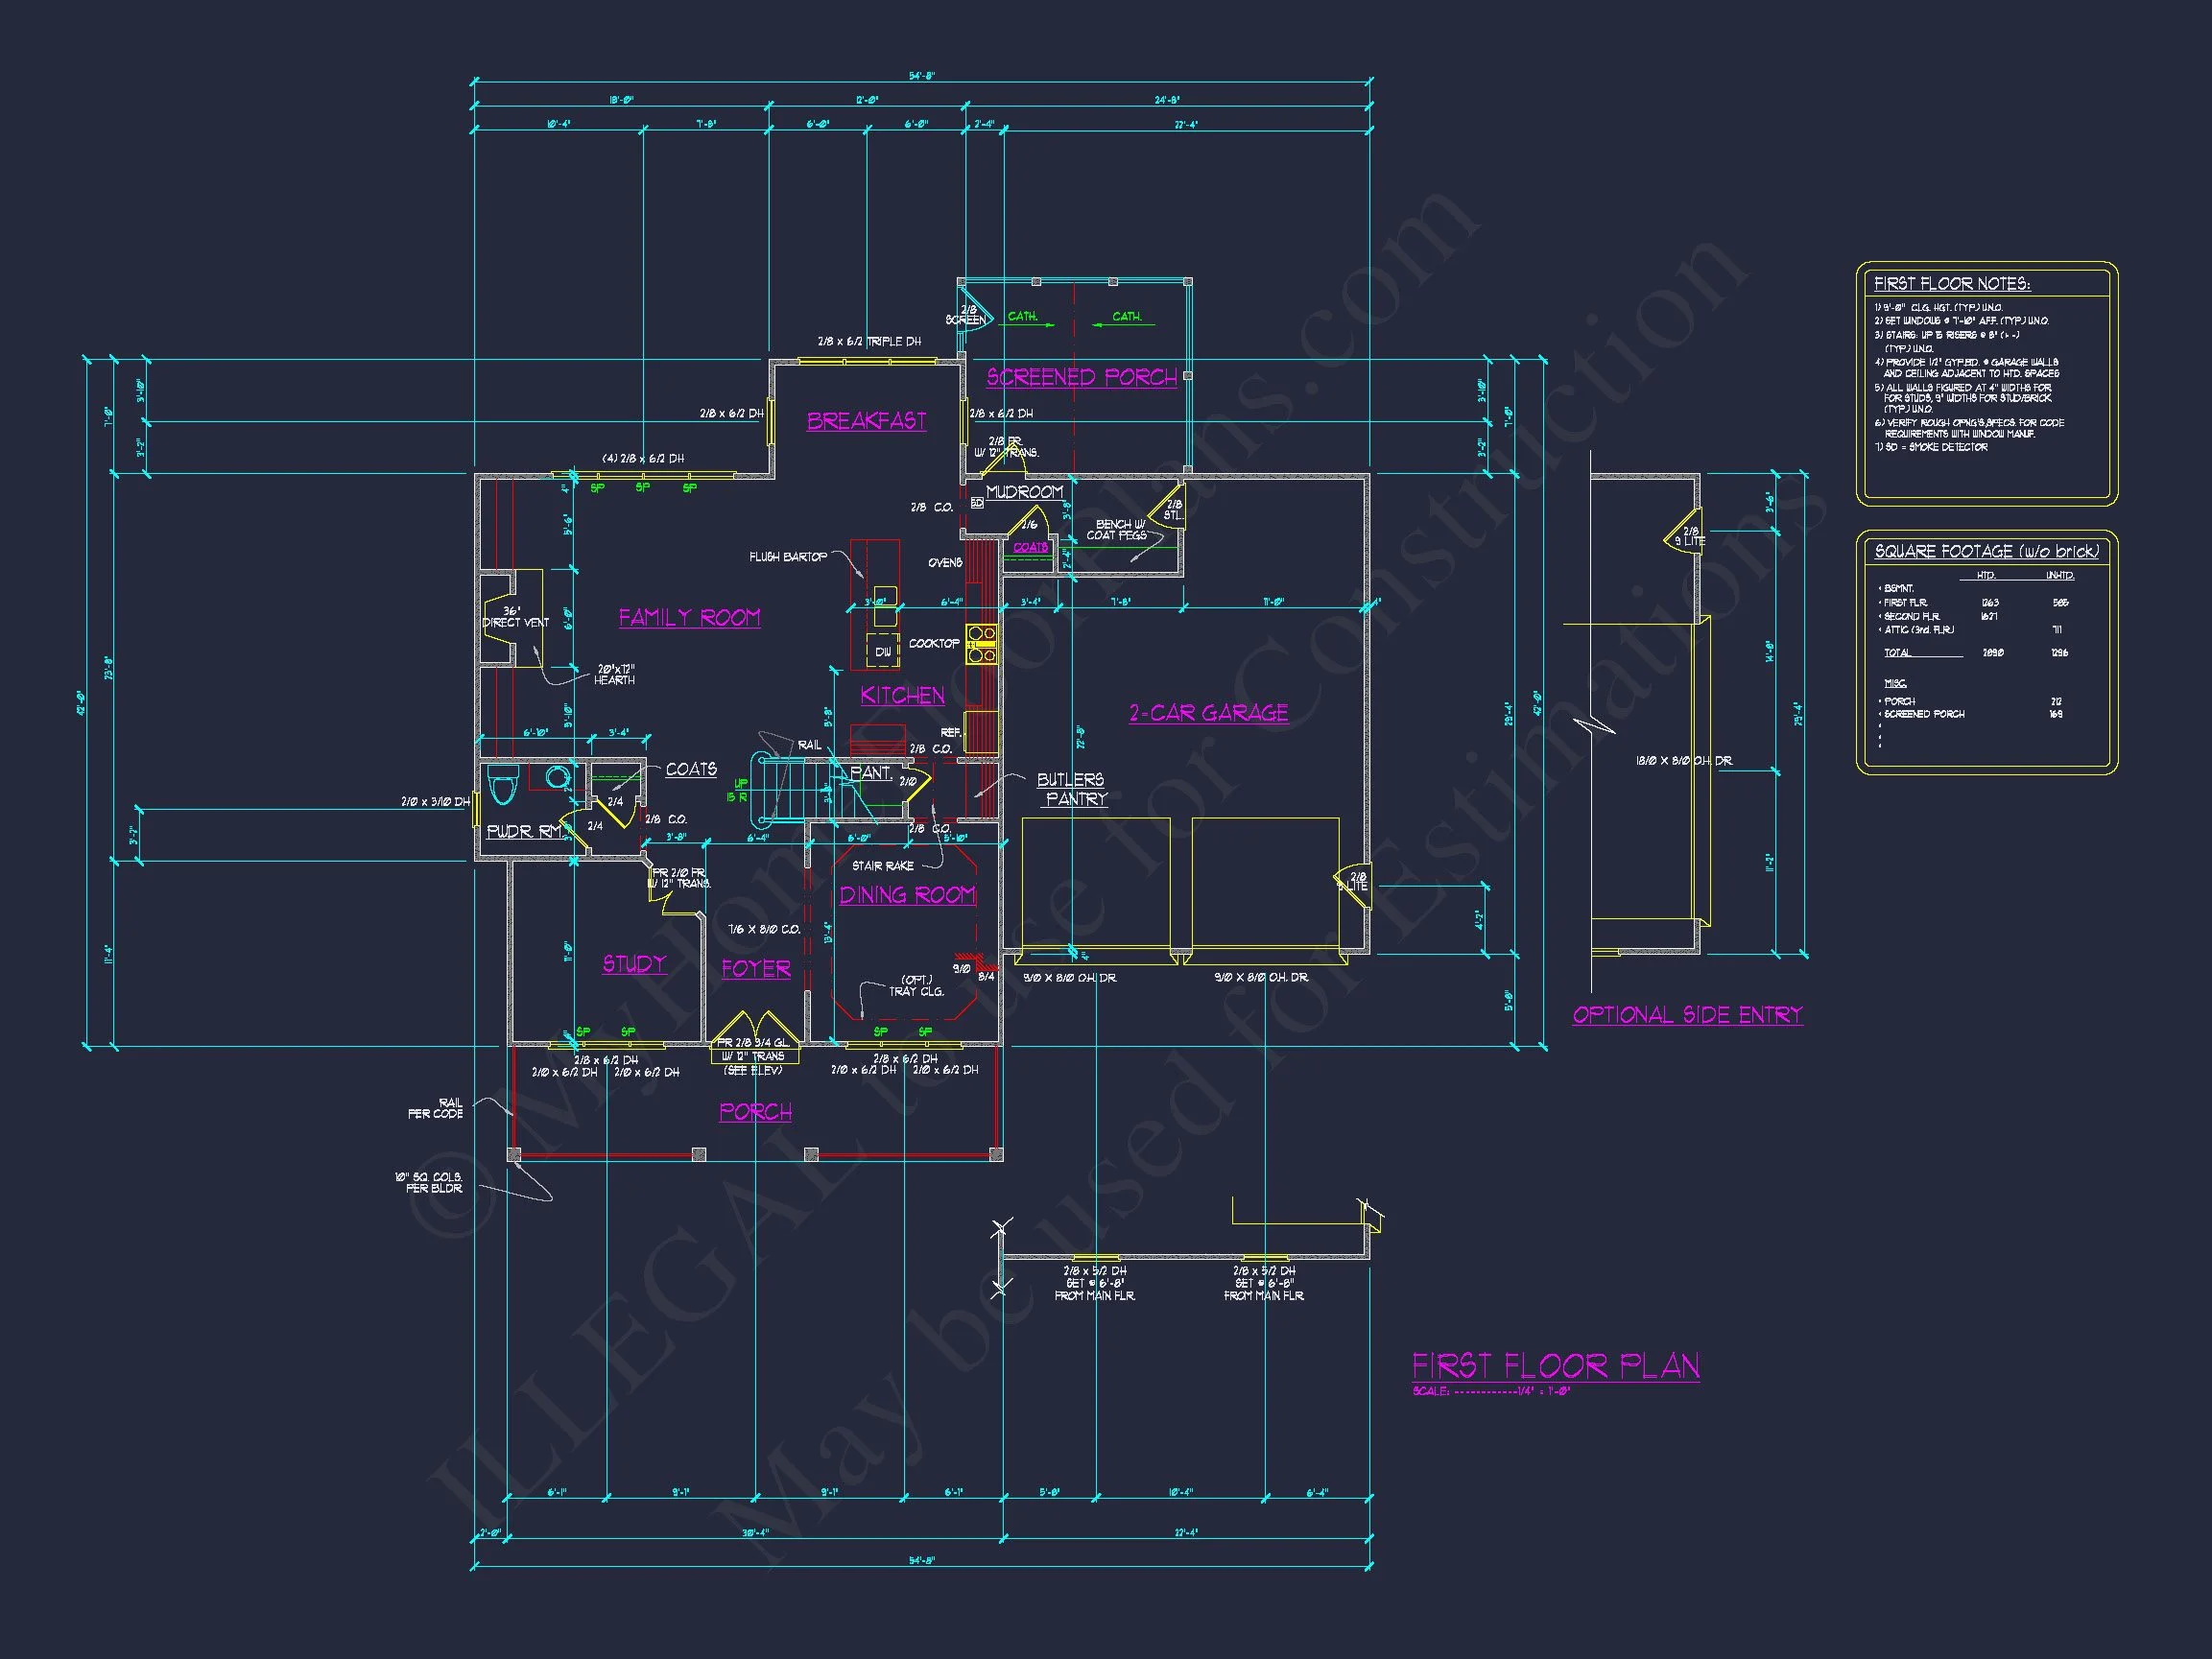
Task: Click the foyer double front door symbol
Action: pos(756,1027)
